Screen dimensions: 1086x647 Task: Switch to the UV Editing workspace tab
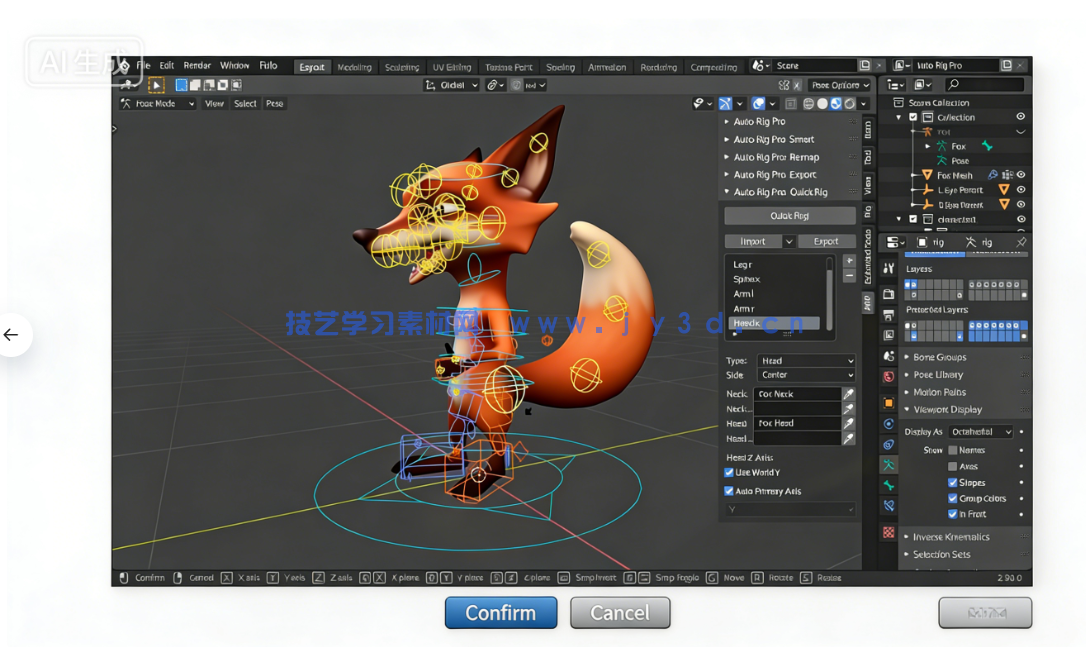pyautogui.click(x=452, y=66)
